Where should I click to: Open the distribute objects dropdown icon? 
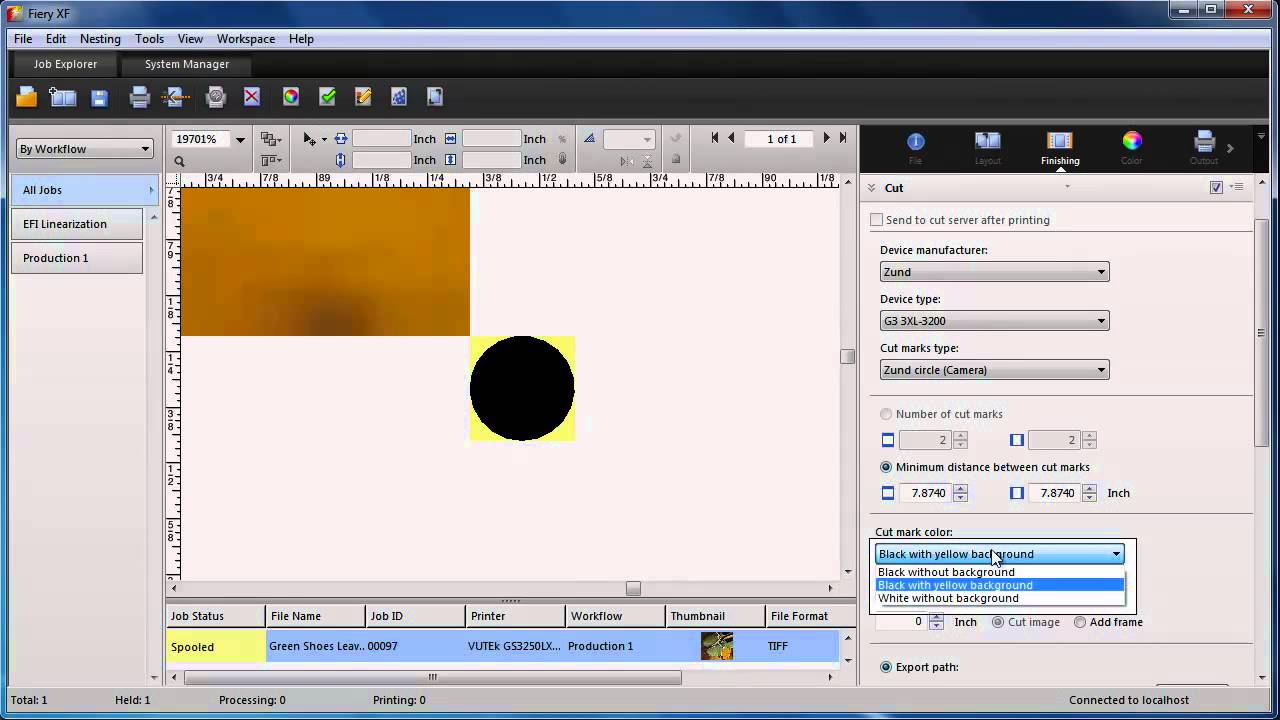coord(271,160)
